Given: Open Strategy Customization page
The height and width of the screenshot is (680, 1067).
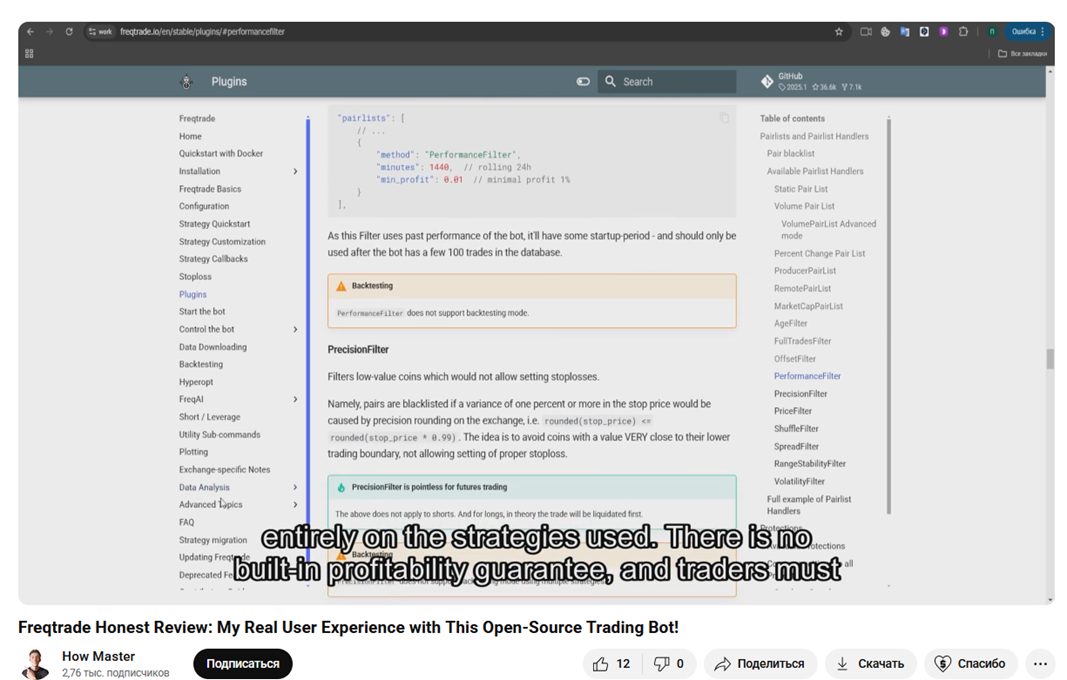Looking at the screenshot, I should pyautogui.click(x=222, y=242).
